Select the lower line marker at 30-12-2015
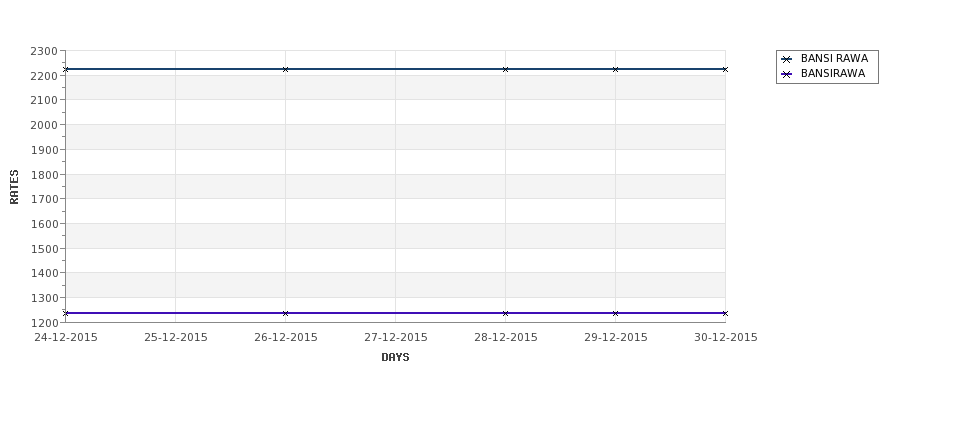975x429 pixels. [725, 313]
